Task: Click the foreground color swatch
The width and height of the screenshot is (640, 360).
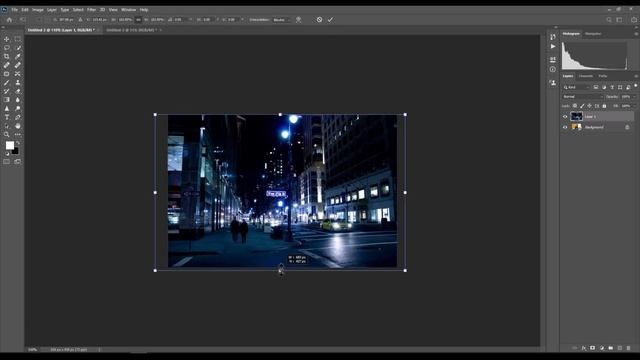Action: (x=9, y=145)
